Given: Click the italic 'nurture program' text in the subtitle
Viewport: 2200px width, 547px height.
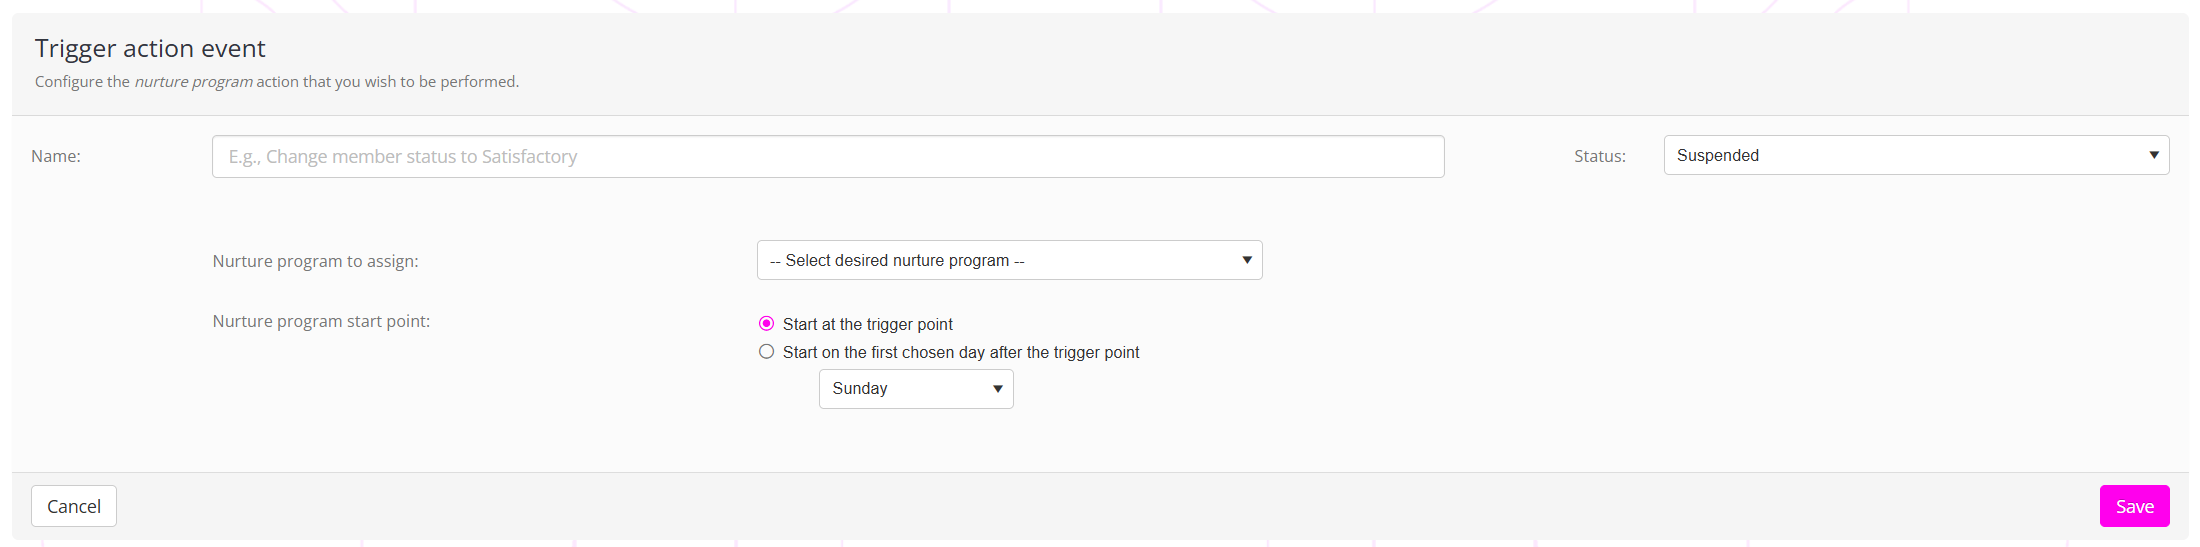Looking at the screenshot, I should click(x=193, y=82).
